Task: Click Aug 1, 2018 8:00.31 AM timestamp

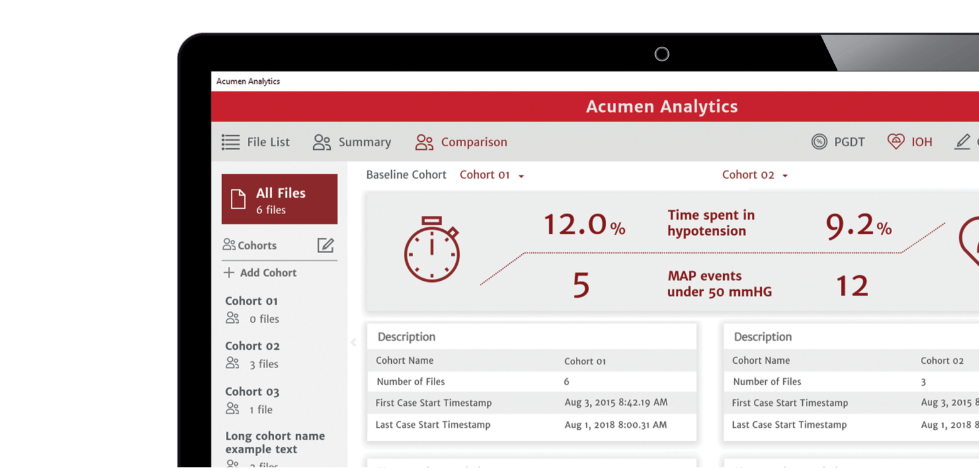Action: (616, 425)
